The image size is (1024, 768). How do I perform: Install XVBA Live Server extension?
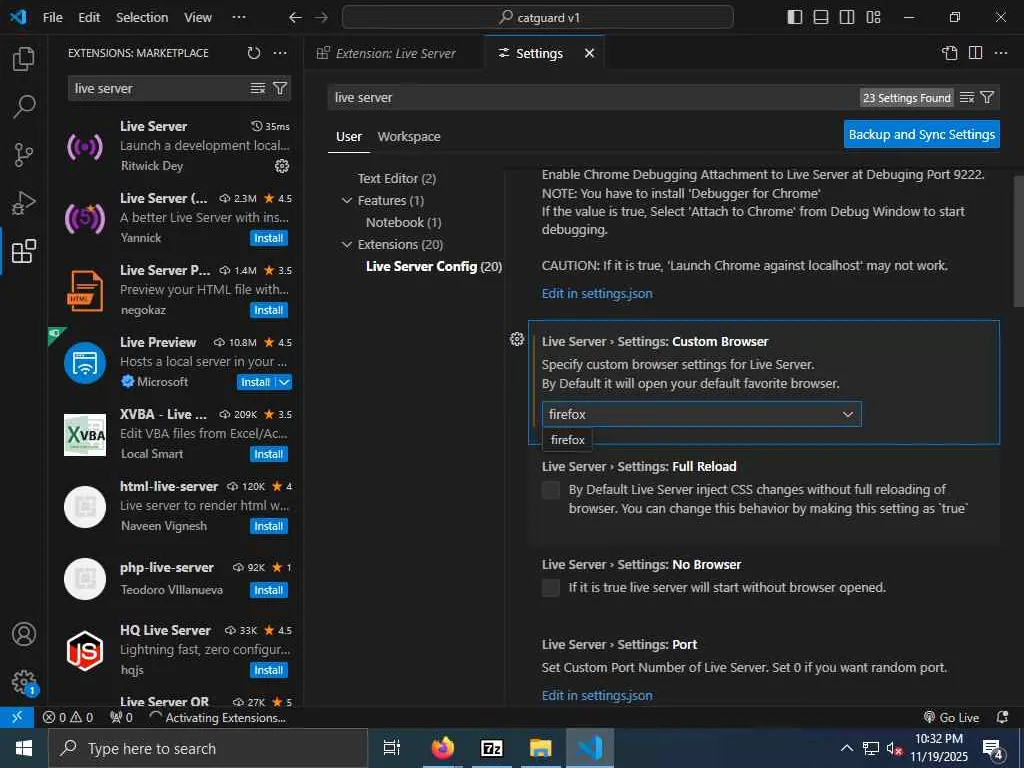[268, 454]
